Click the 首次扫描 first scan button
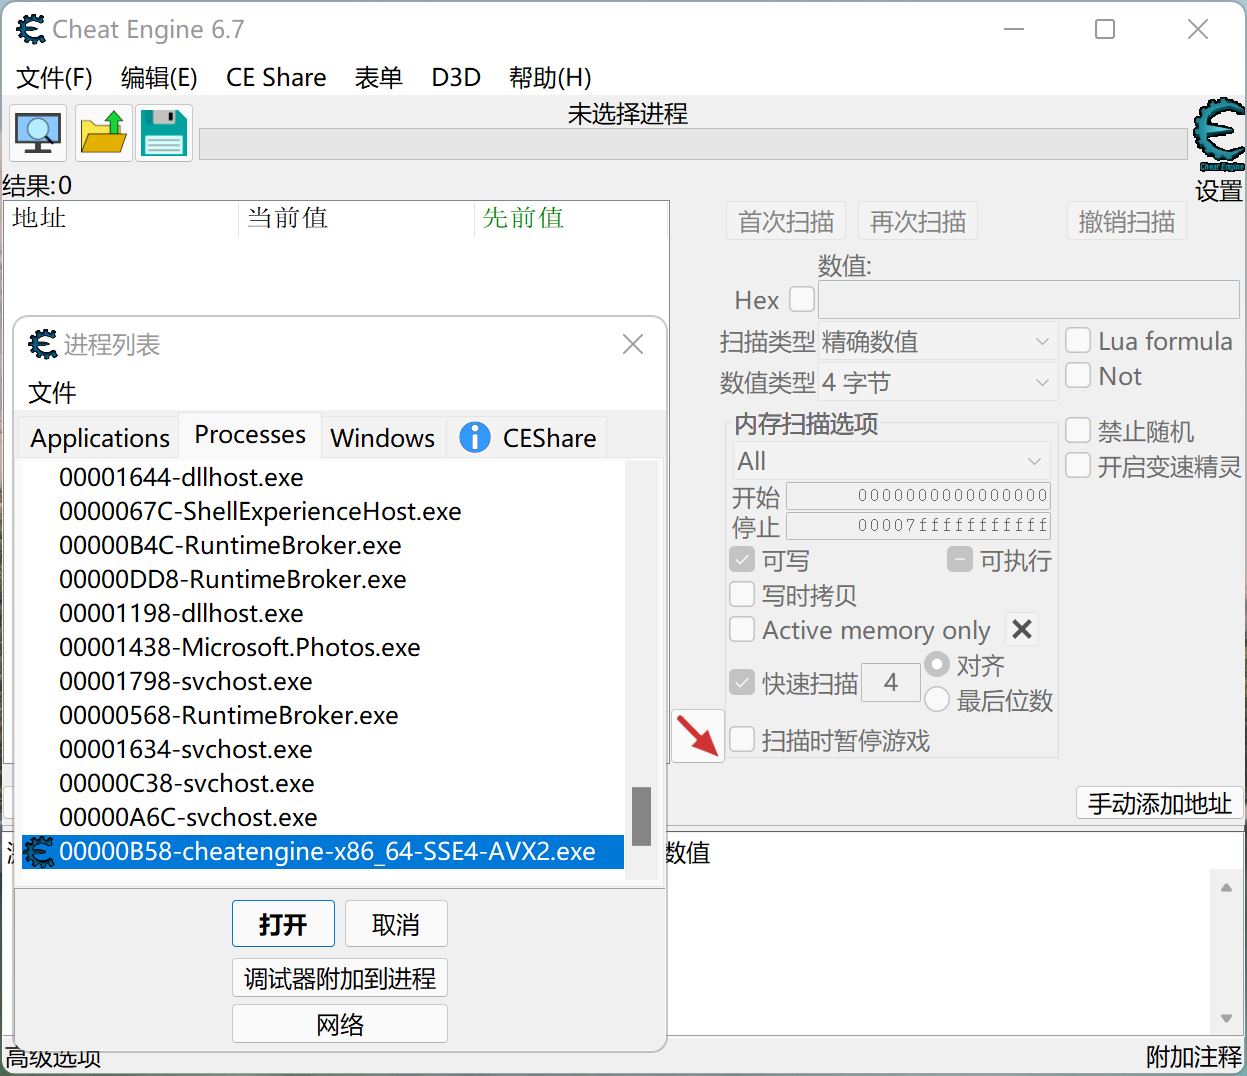 tap(785, 221)
